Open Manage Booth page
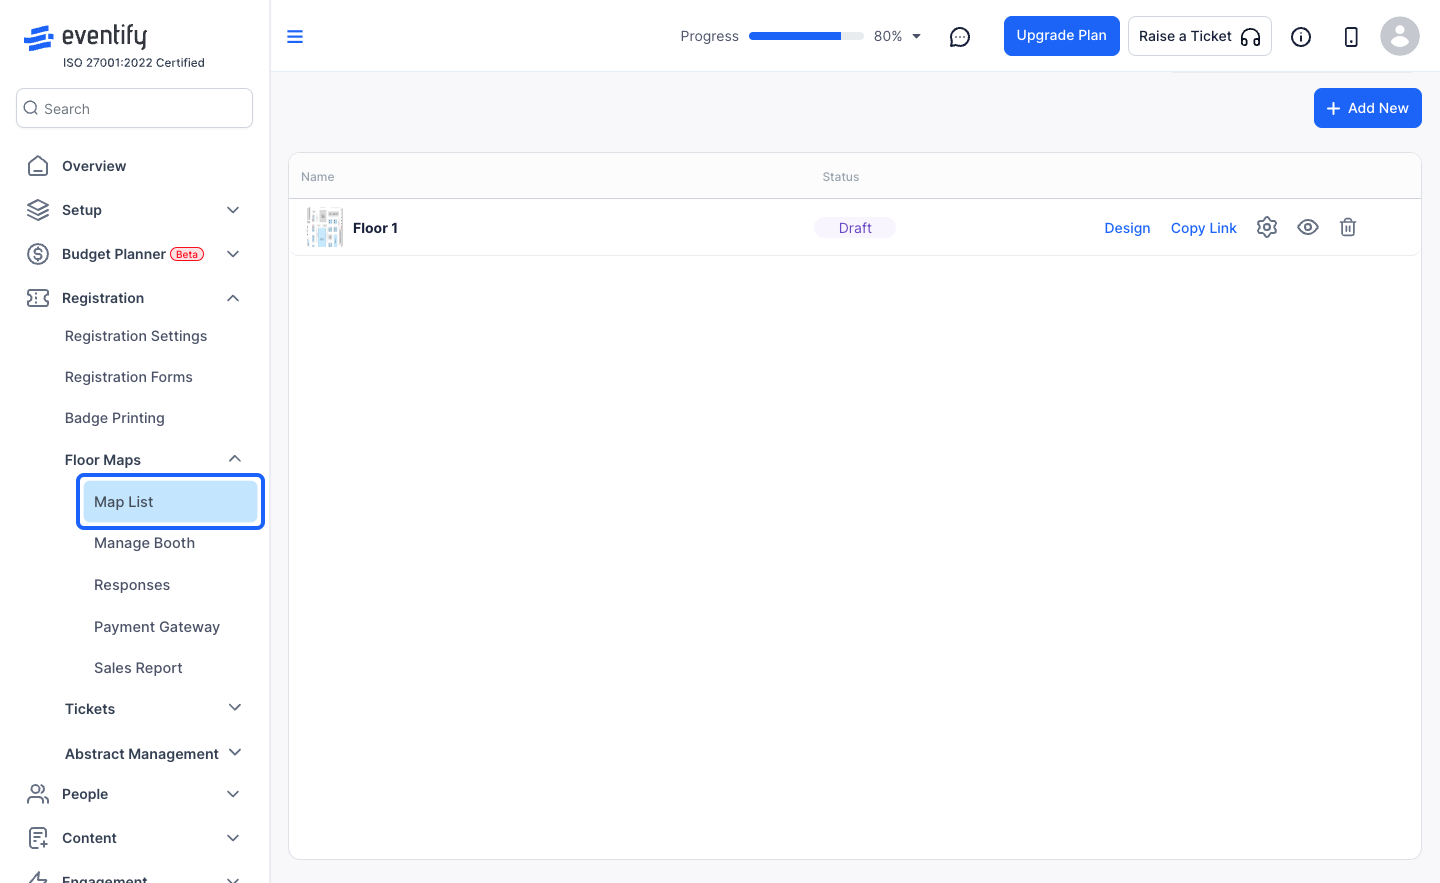Viewport: 1440px width, 883px height. tap(145, 543)
